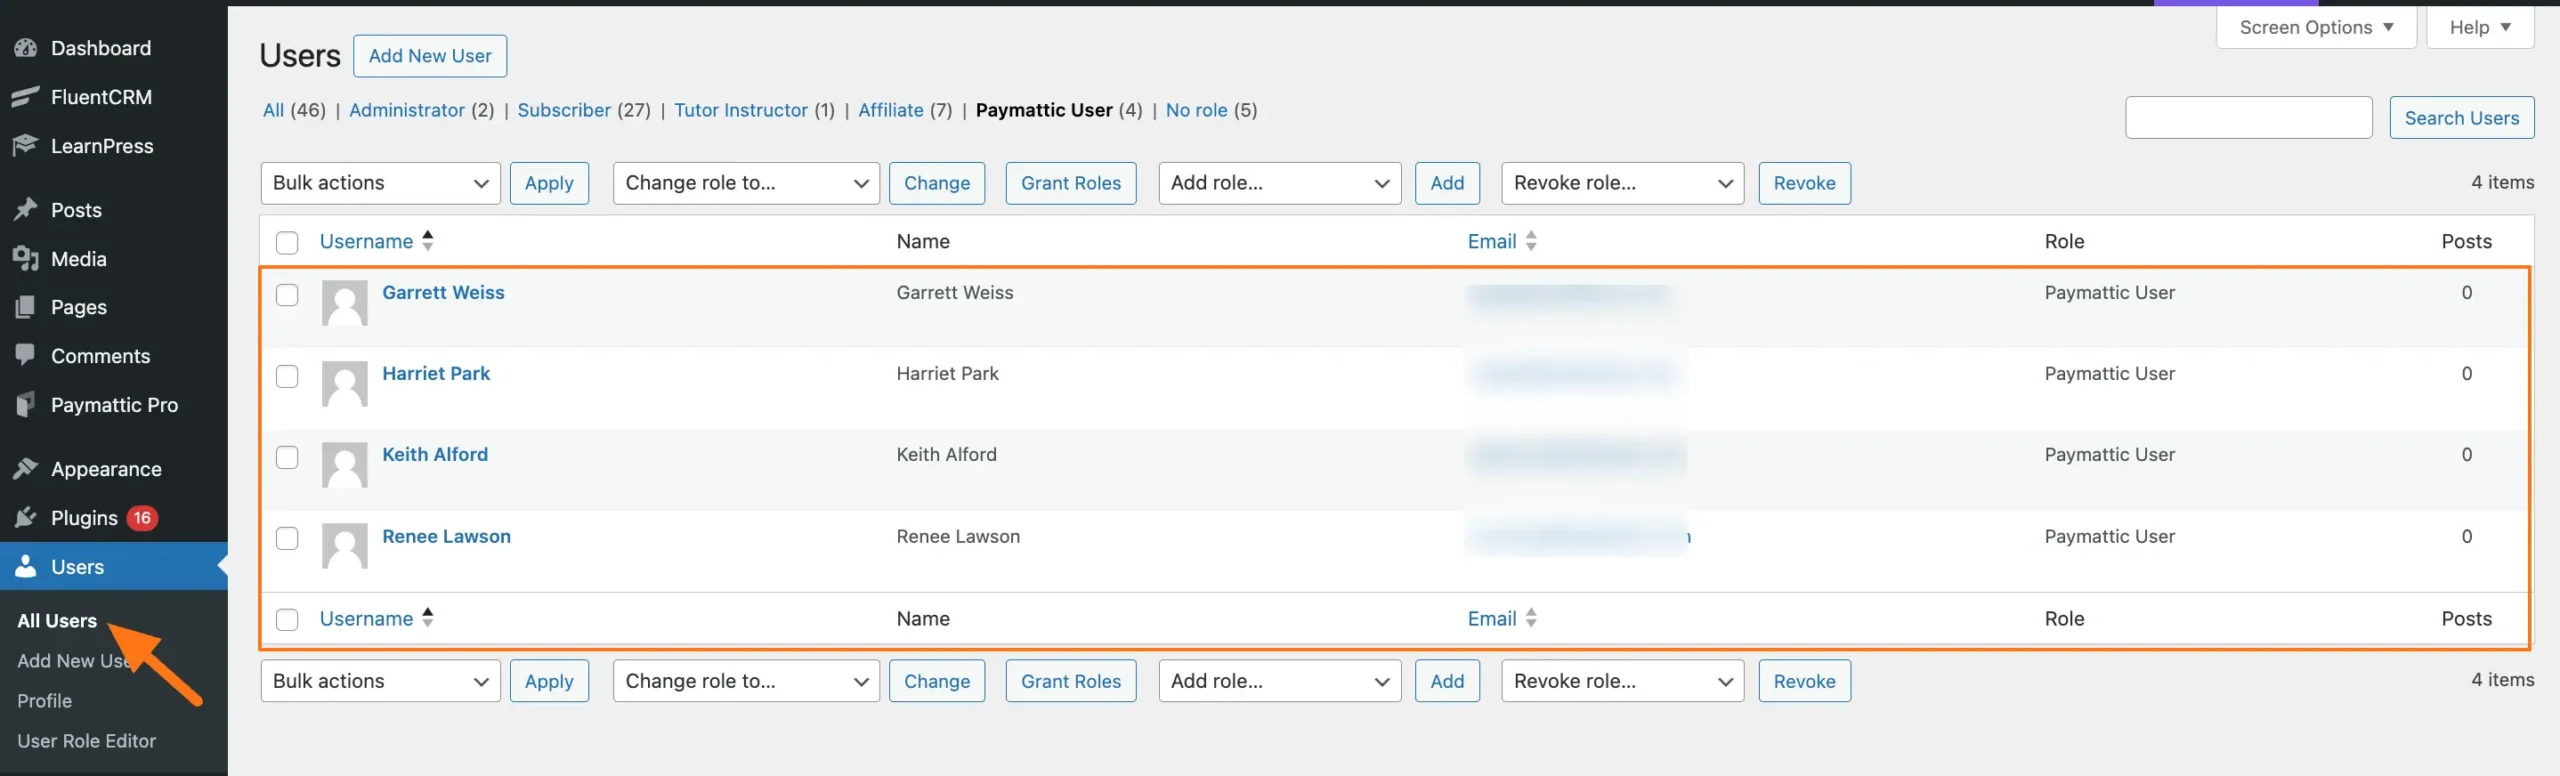Open Renee Lawson username link
The height and width of the screenshot is (776, 2560).
coord(446,537)
